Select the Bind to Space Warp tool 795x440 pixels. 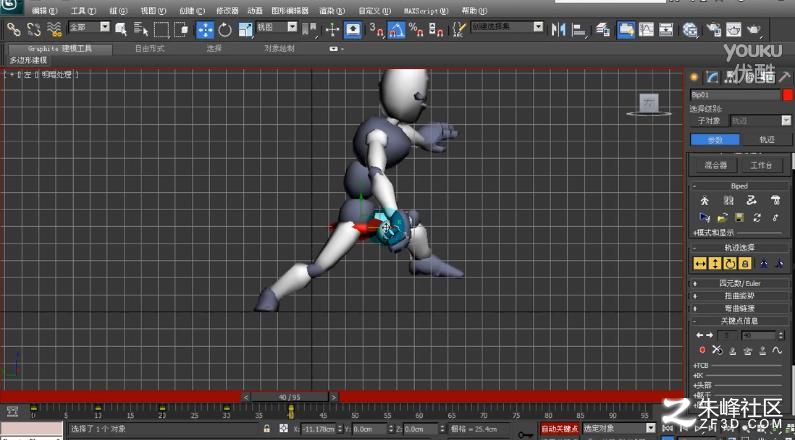coord(54,29)
